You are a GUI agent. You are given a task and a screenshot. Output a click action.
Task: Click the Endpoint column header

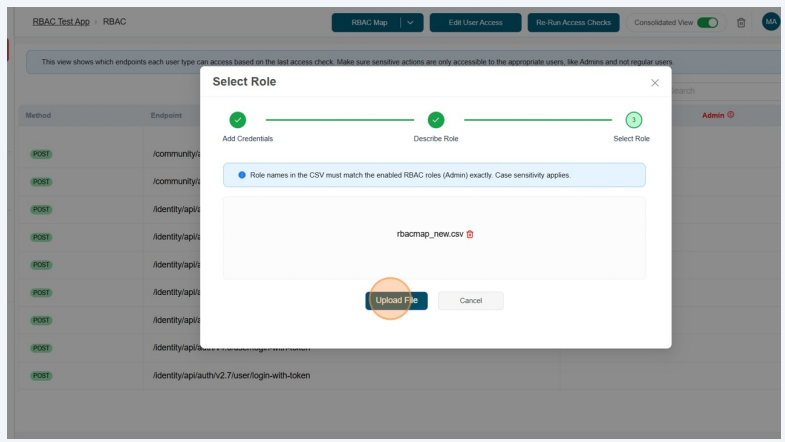click(166, 115)
